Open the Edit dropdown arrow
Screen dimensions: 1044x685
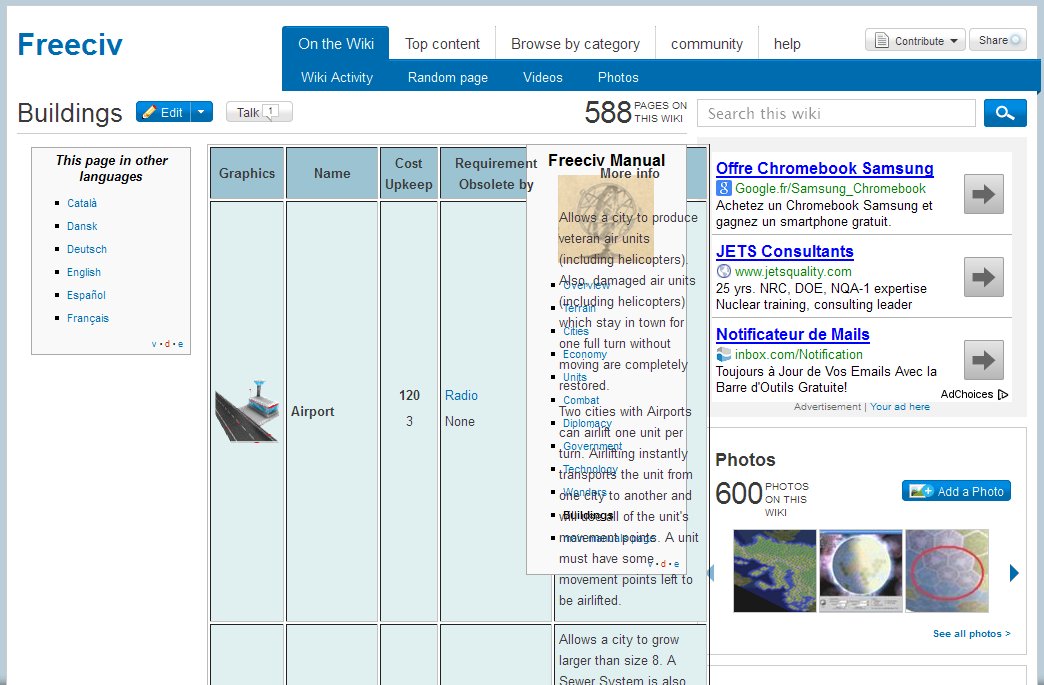click(202, 112)
